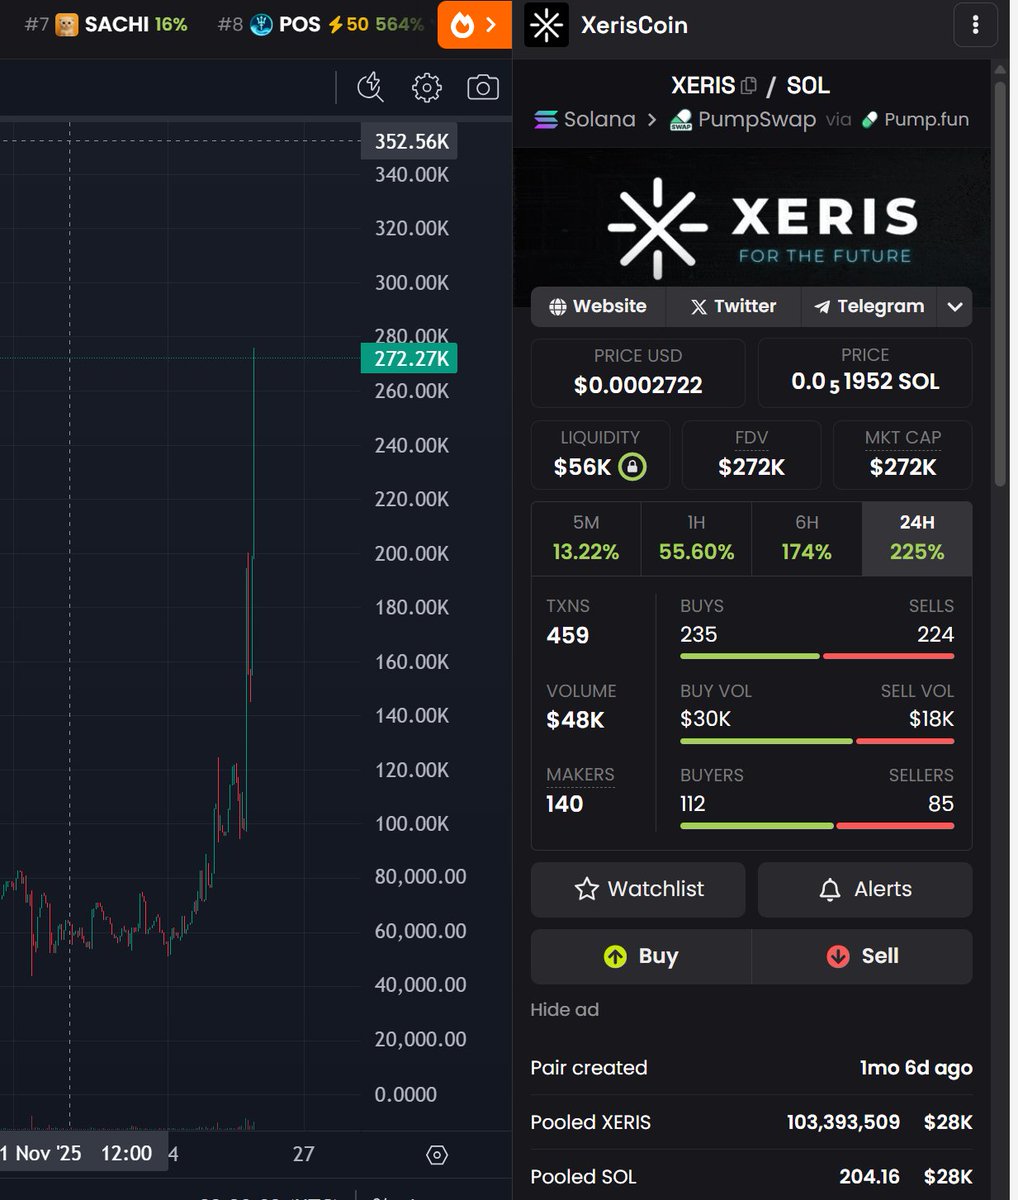This screenshot has height=1200, width=1018.
Task: Click the SOL quote token label
Action: [x=808, y=86]
